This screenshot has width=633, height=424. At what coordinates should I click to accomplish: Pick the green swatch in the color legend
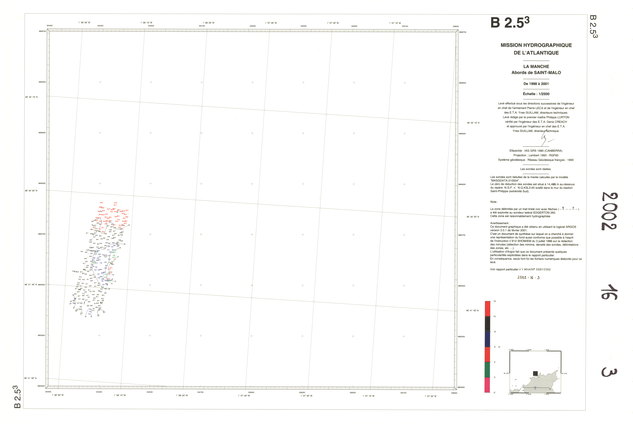click(487, 369)
